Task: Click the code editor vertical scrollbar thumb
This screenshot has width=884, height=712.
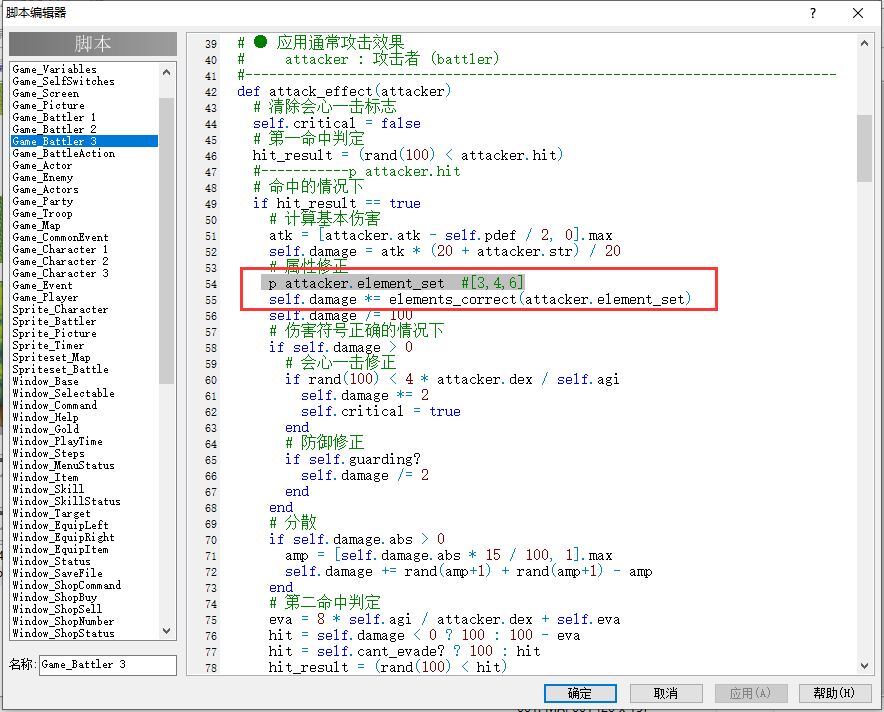Action: click(864, 148)
